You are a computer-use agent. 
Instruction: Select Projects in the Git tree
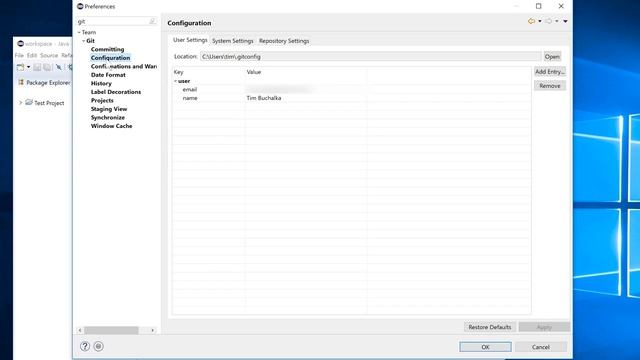pyautogui.click(x=102, y=100)
